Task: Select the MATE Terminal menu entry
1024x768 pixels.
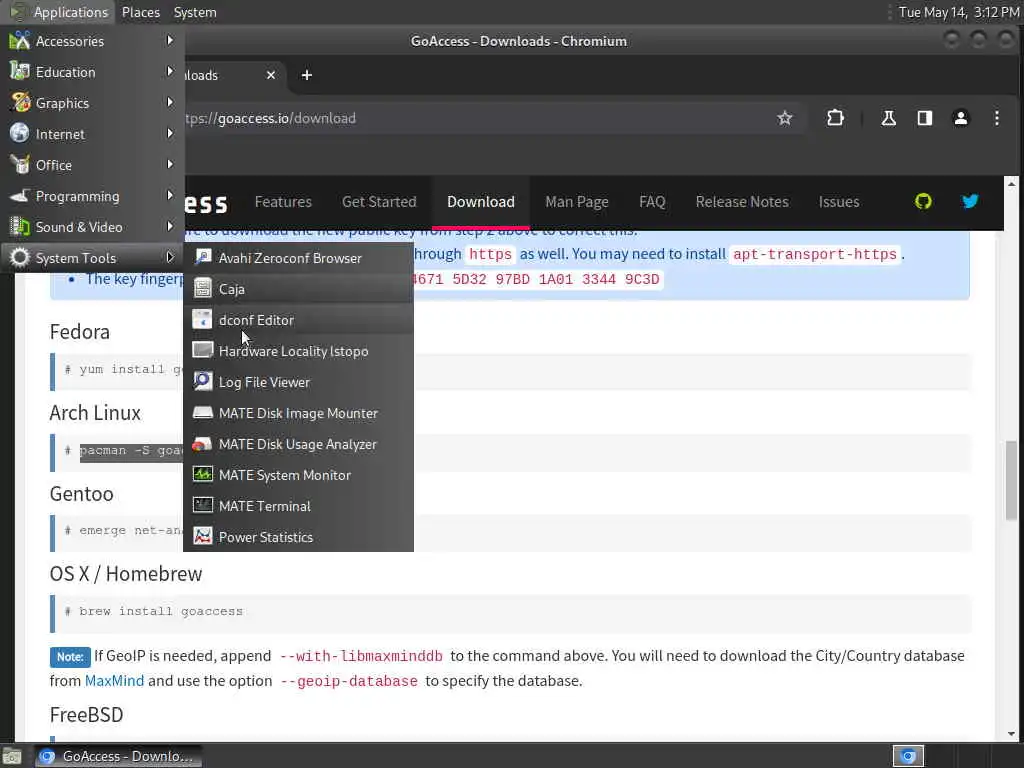Action: tap(298, 506)
